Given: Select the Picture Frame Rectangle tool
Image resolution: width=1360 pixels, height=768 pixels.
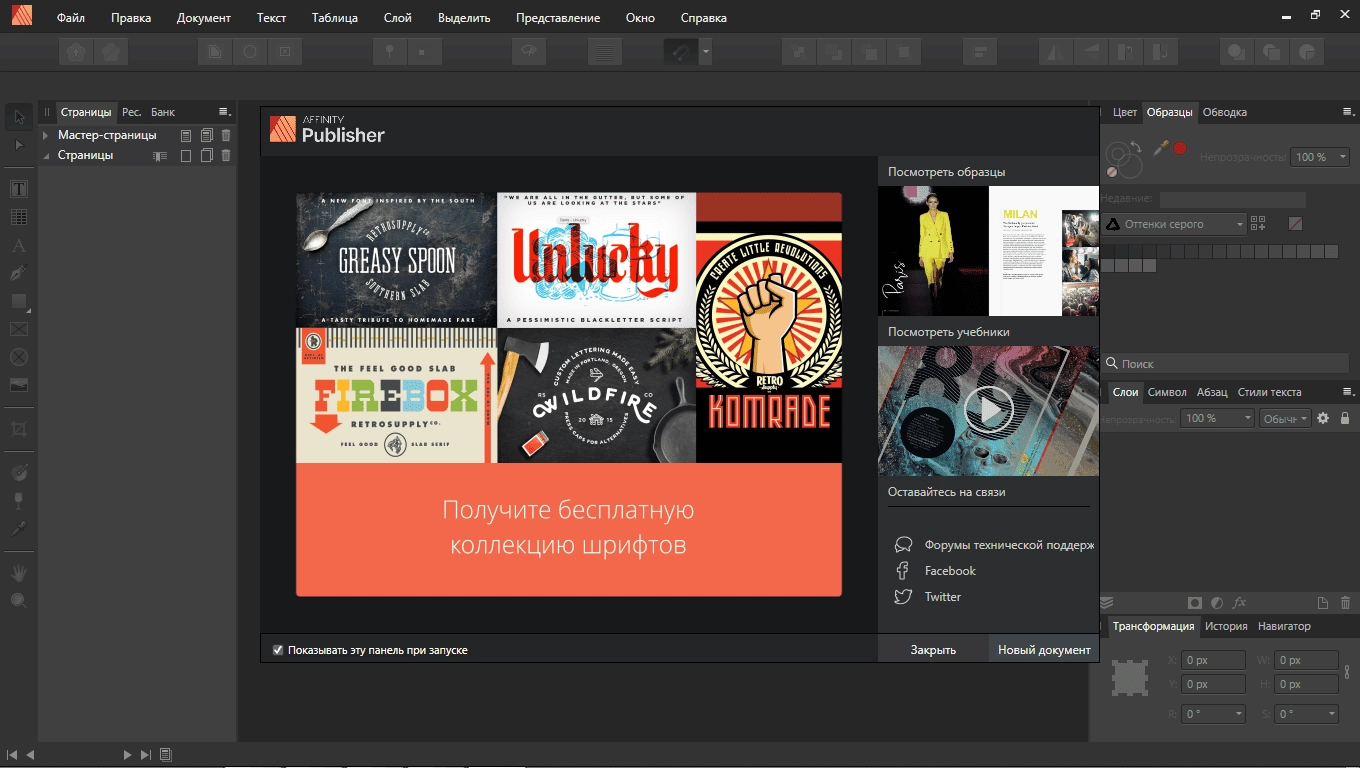Looking at the screenshot, I should pyautogui.click(x=19, y=329).
